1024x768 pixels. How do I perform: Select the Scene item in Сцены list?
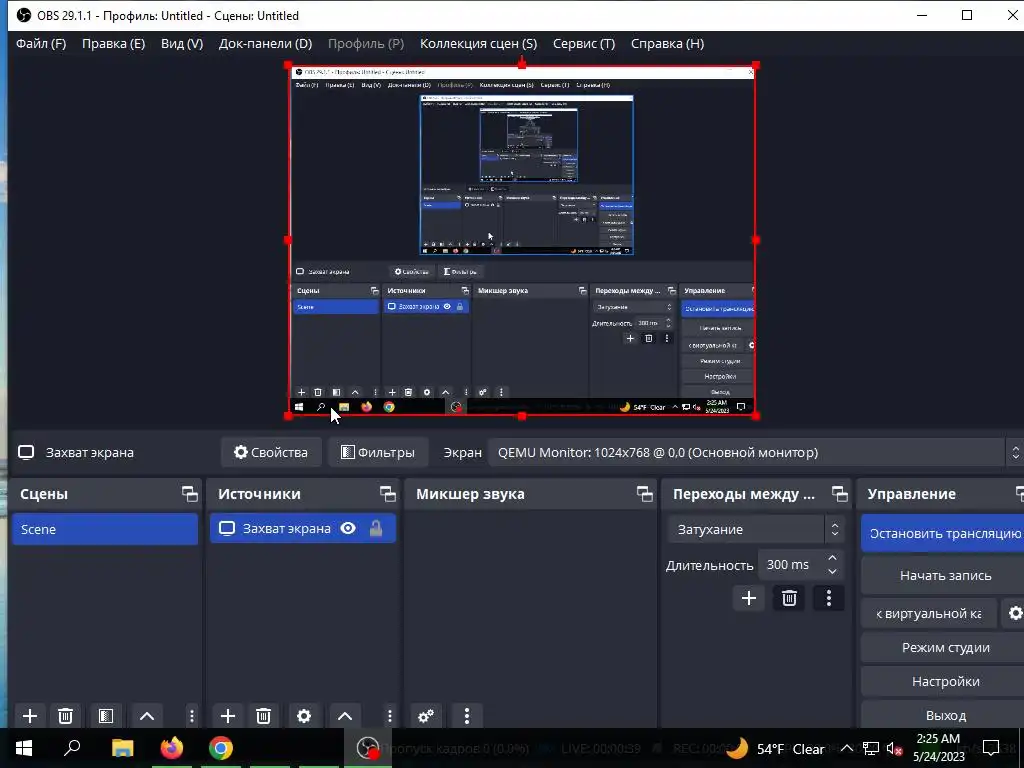coord(105,529)
